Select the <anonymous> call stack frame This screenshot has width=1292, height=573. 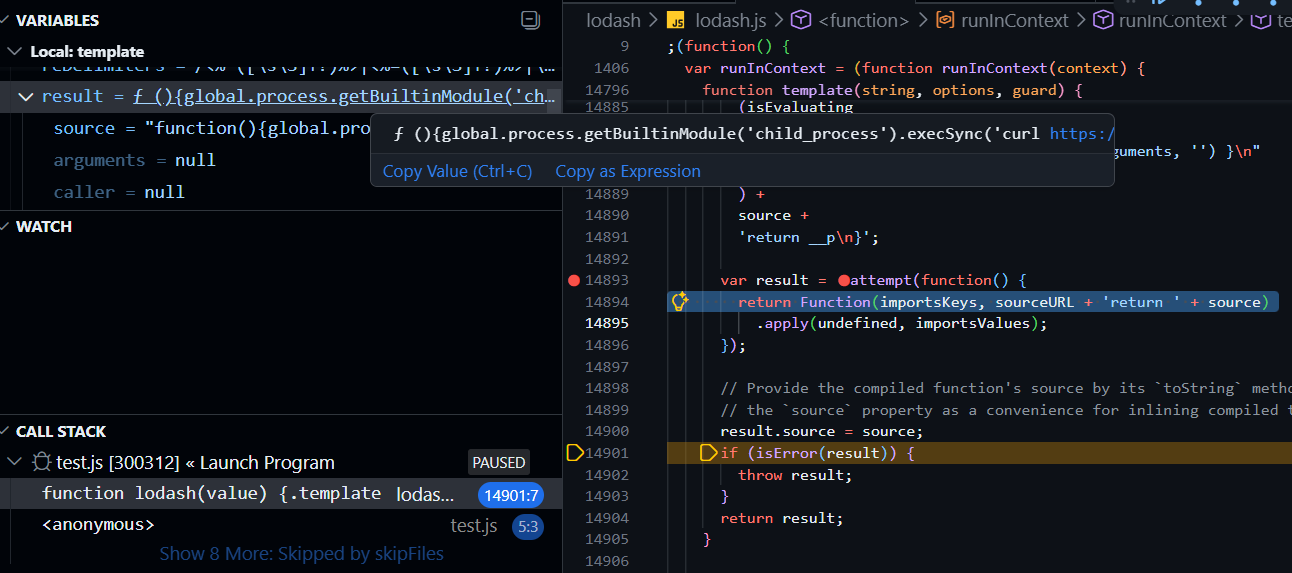tap(281, 524)
